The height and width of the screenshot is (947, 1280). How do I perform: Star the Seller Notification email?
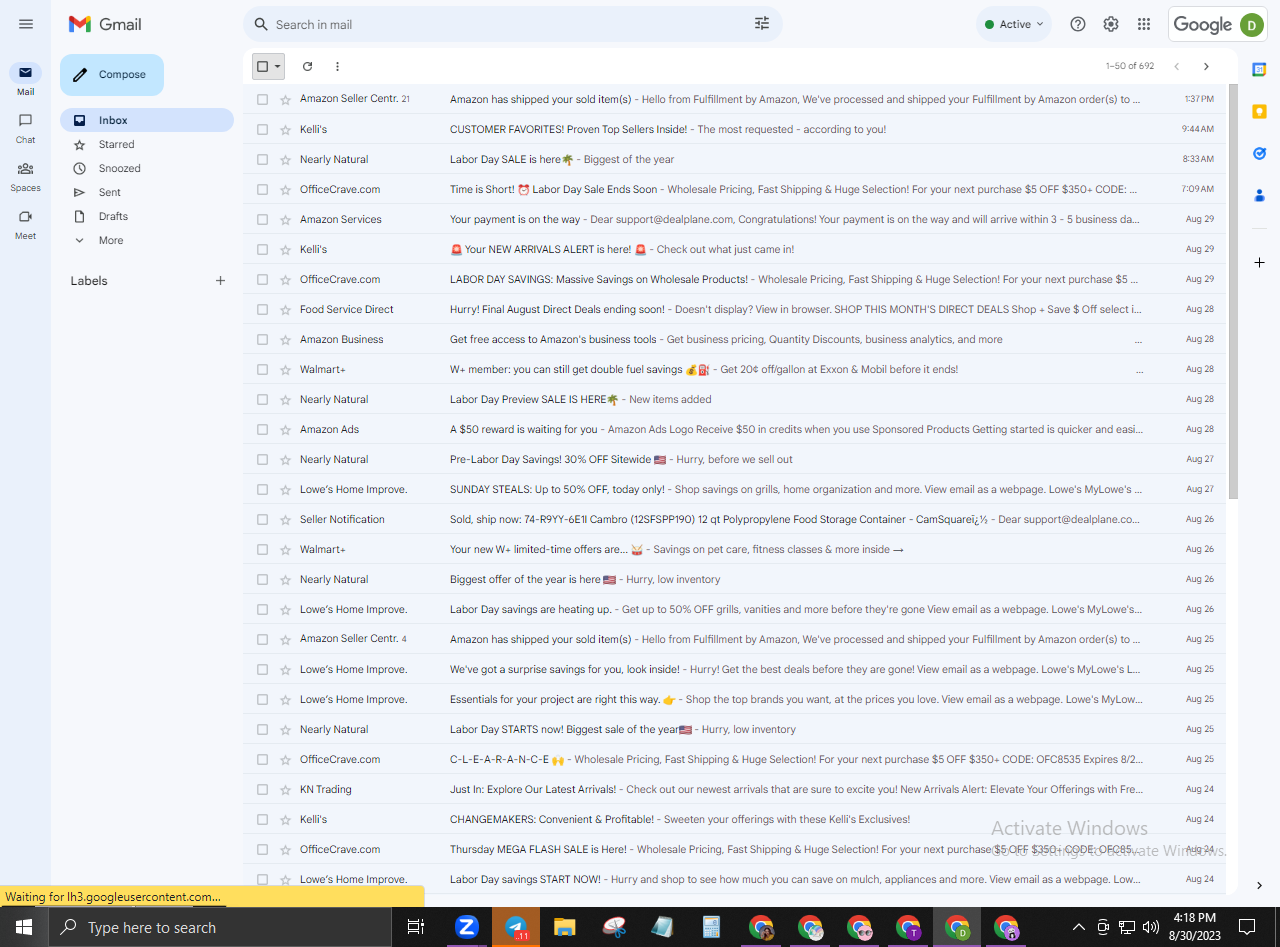(x=286, y=519)
